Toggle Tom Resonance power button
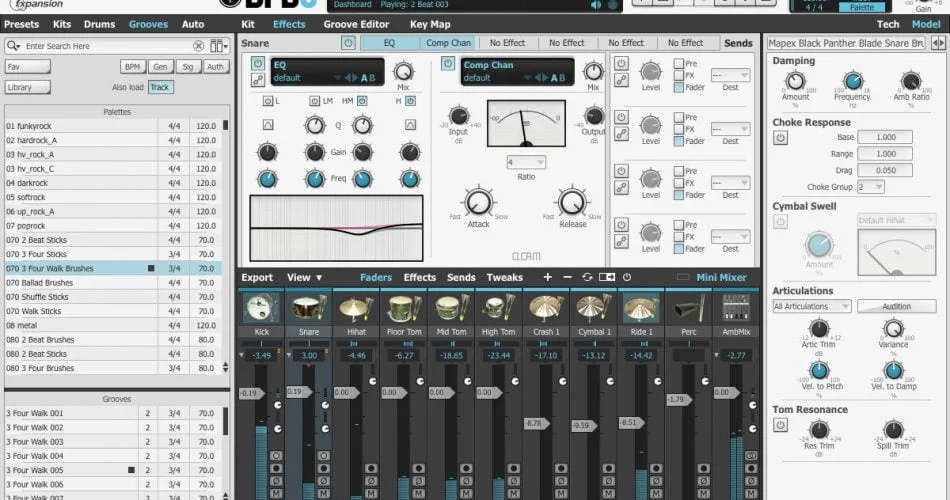 click(780, 425)
